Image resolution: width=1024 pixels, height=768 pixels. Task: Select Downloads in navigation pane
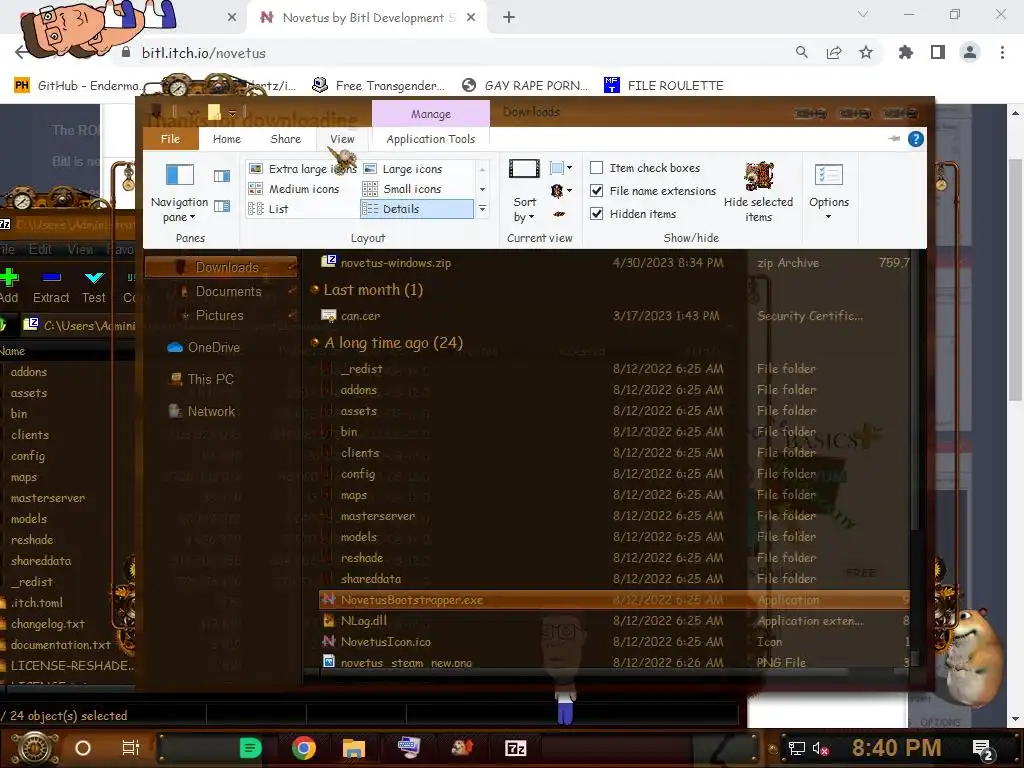(x=221, y=267)
